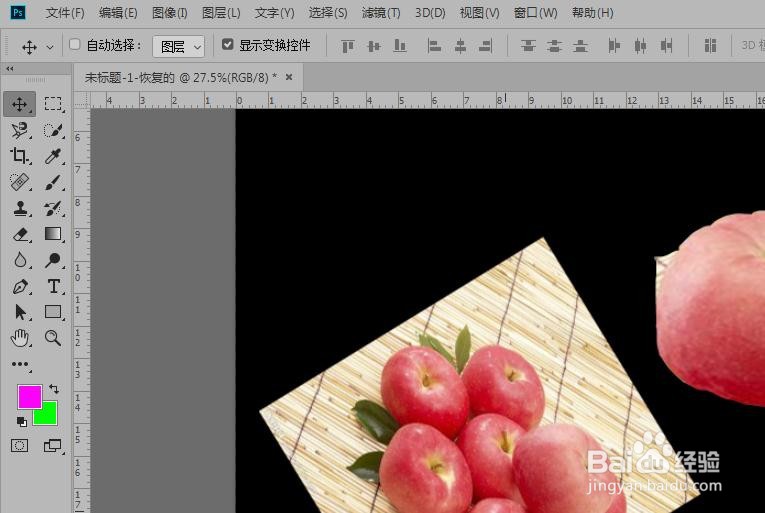Open the 视图(V) menu
765x513 pixels.
point(480,13)
